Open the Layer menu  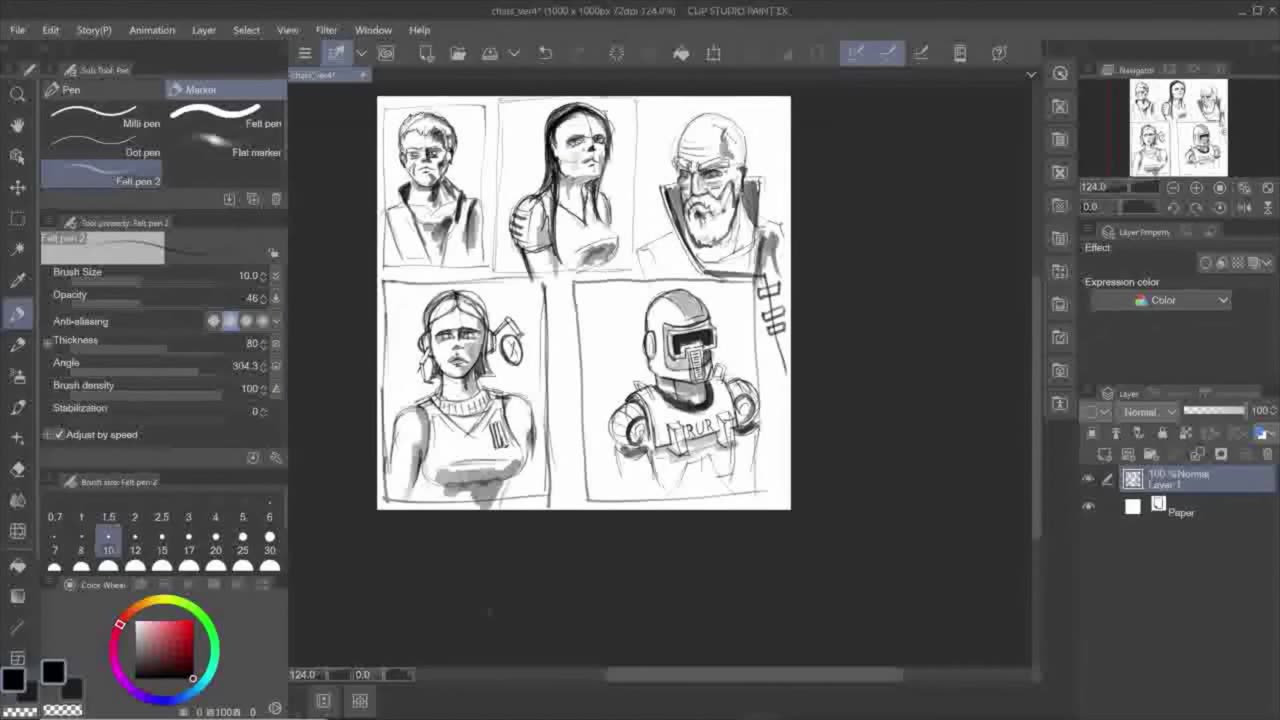[204, 30]
